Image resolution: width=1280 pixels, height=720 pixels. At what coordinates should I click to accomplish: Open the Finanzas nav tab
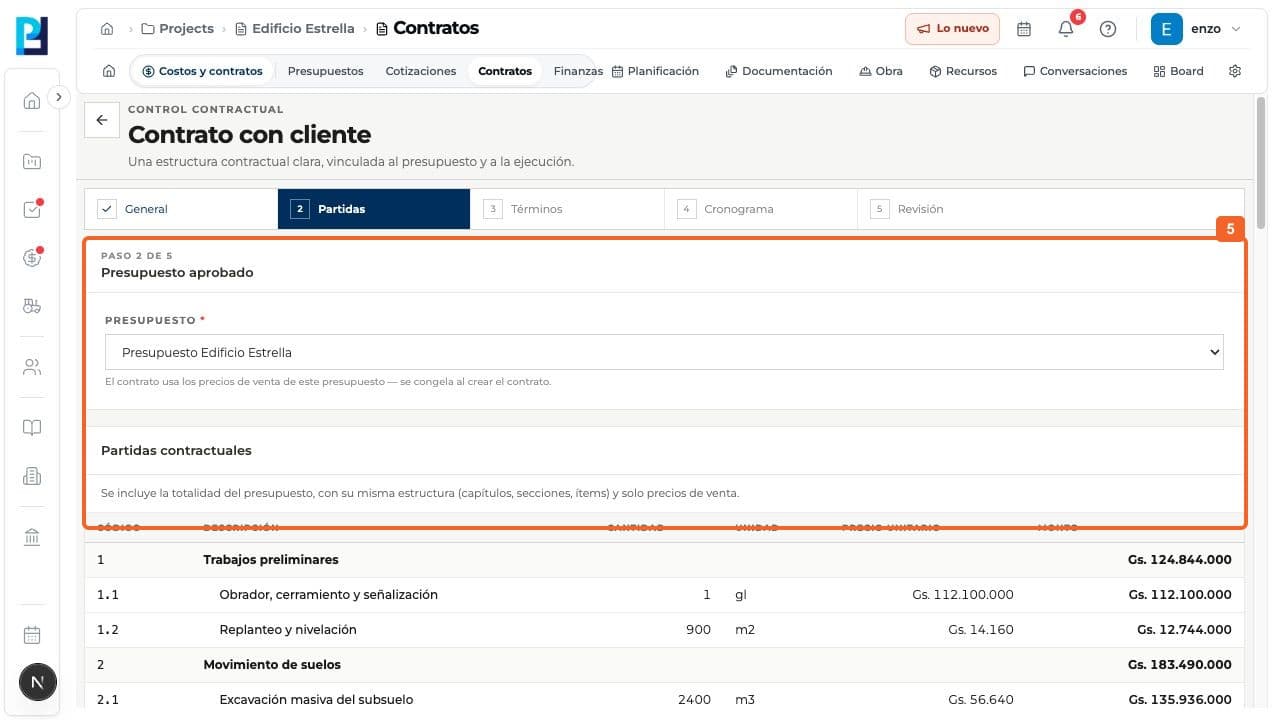pyautogui.click(x=578, y=71)
